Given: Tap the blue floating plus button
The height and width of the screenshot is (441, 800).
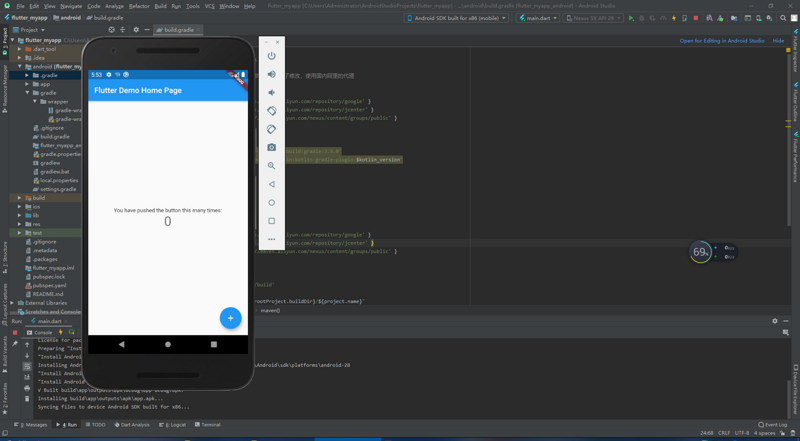Looking at the screenshot, I should [x=230, y=318].
